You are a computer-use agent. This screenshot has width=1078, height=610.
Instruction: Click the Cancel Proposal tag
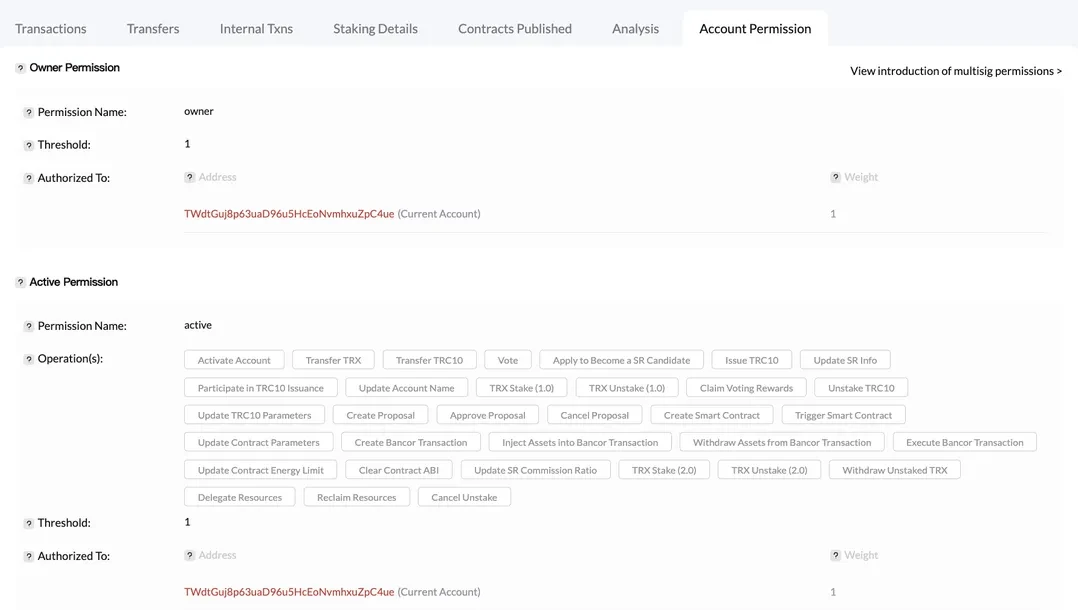pyautogui.click(x=595, y=415)
